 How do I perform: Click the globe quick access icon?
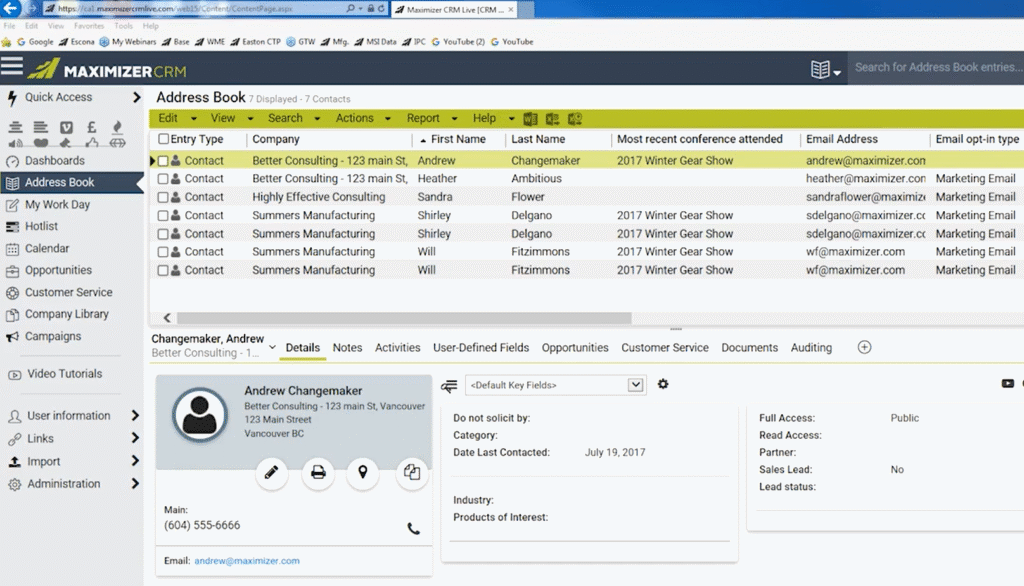117,142
